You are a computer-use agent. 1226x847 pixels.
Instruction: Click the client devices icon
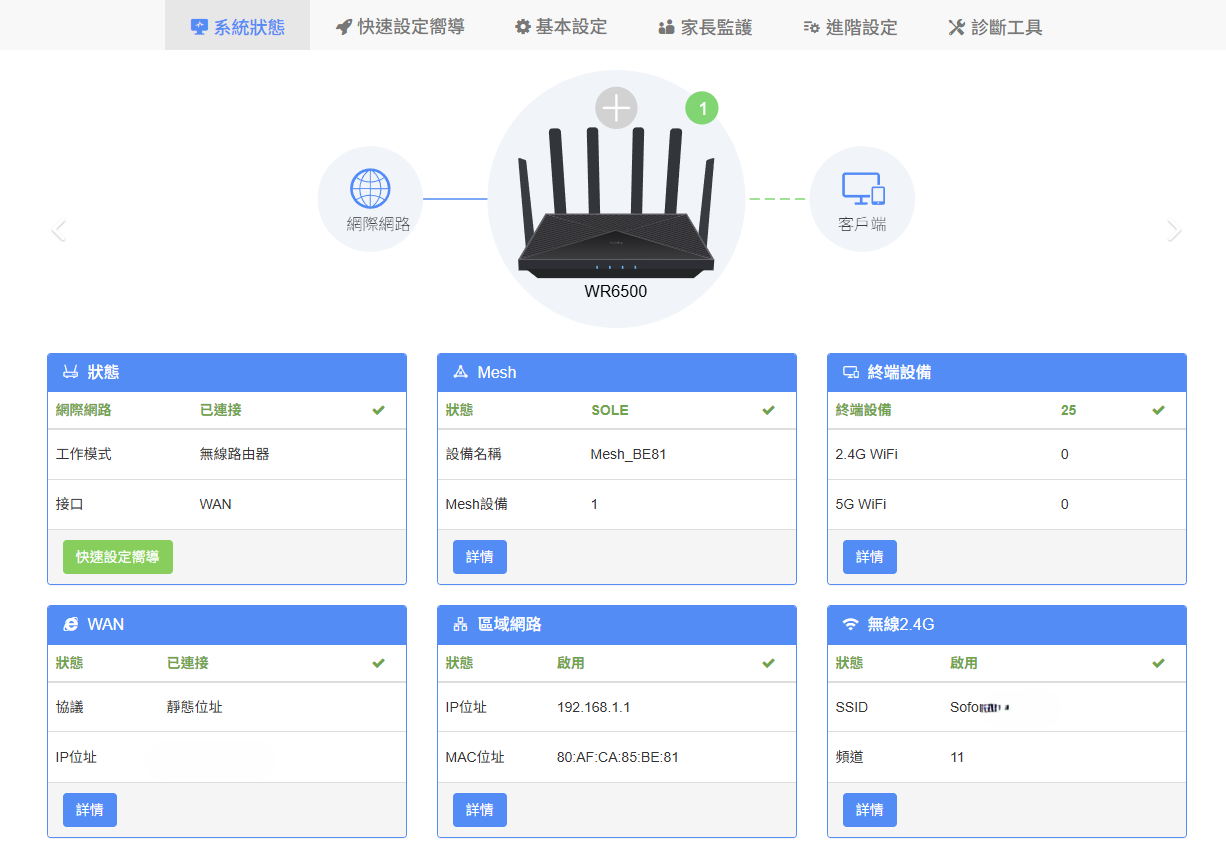(862, 189)
